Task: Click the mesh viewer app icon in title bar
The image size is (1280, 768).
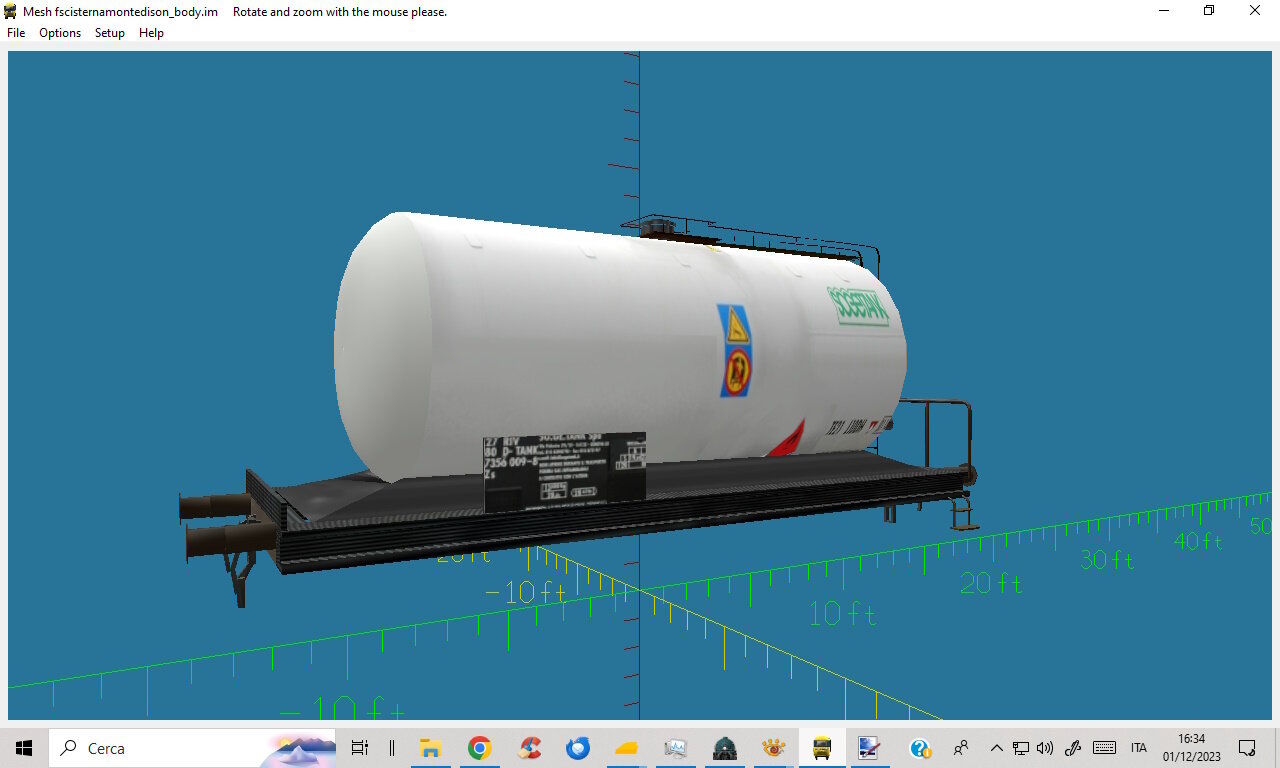Action: [11, 12]
